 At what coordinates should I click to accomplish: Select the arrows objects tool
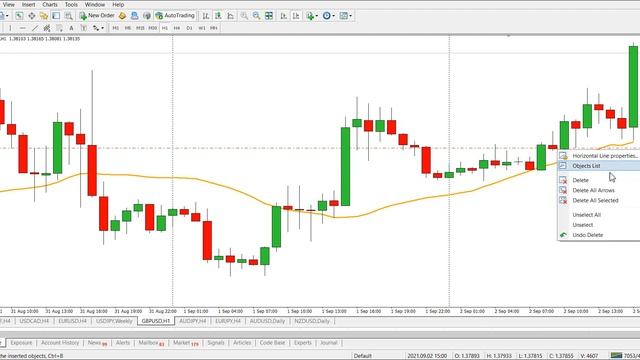click(96, 28)
